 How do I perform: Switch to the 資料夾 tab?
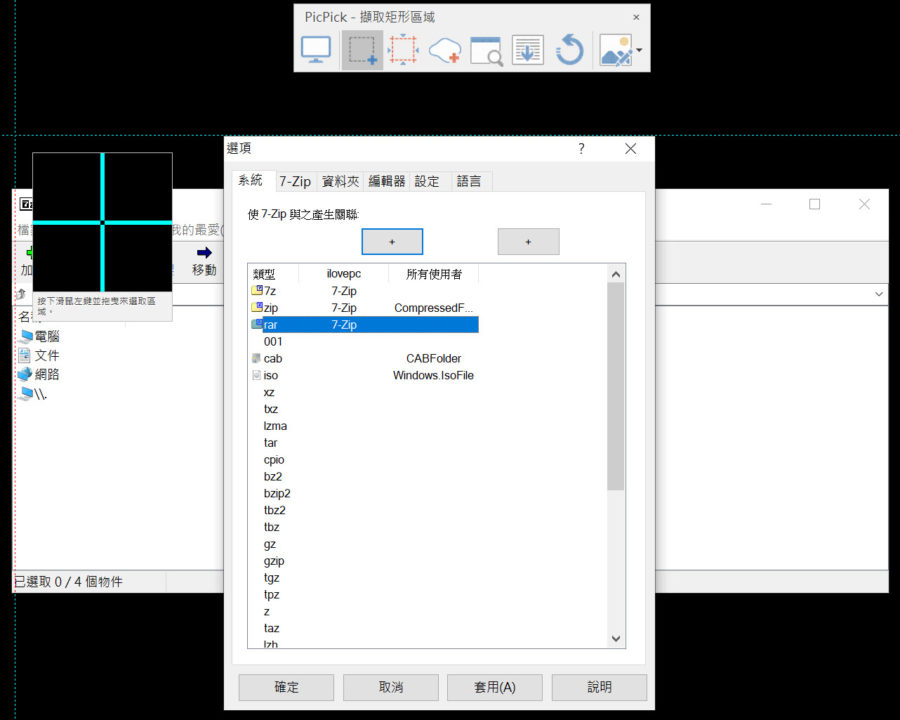[340, 181]
